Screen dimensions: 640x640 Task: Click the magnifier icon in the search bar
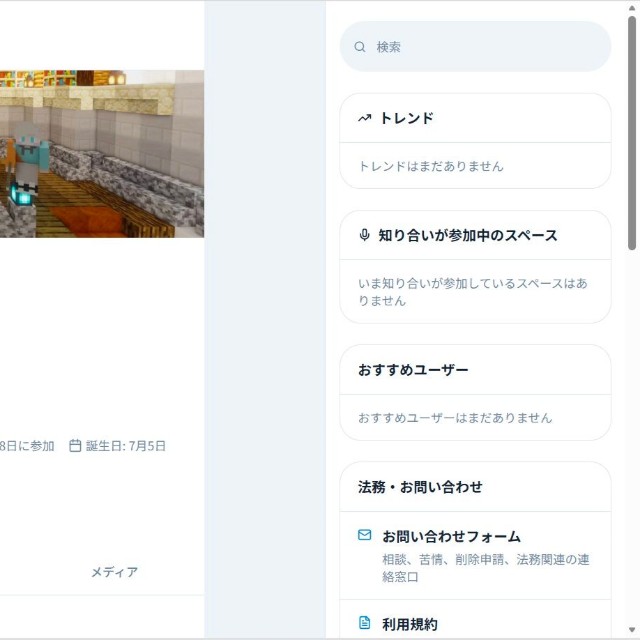pyautogui.click(x=360, y=47)
